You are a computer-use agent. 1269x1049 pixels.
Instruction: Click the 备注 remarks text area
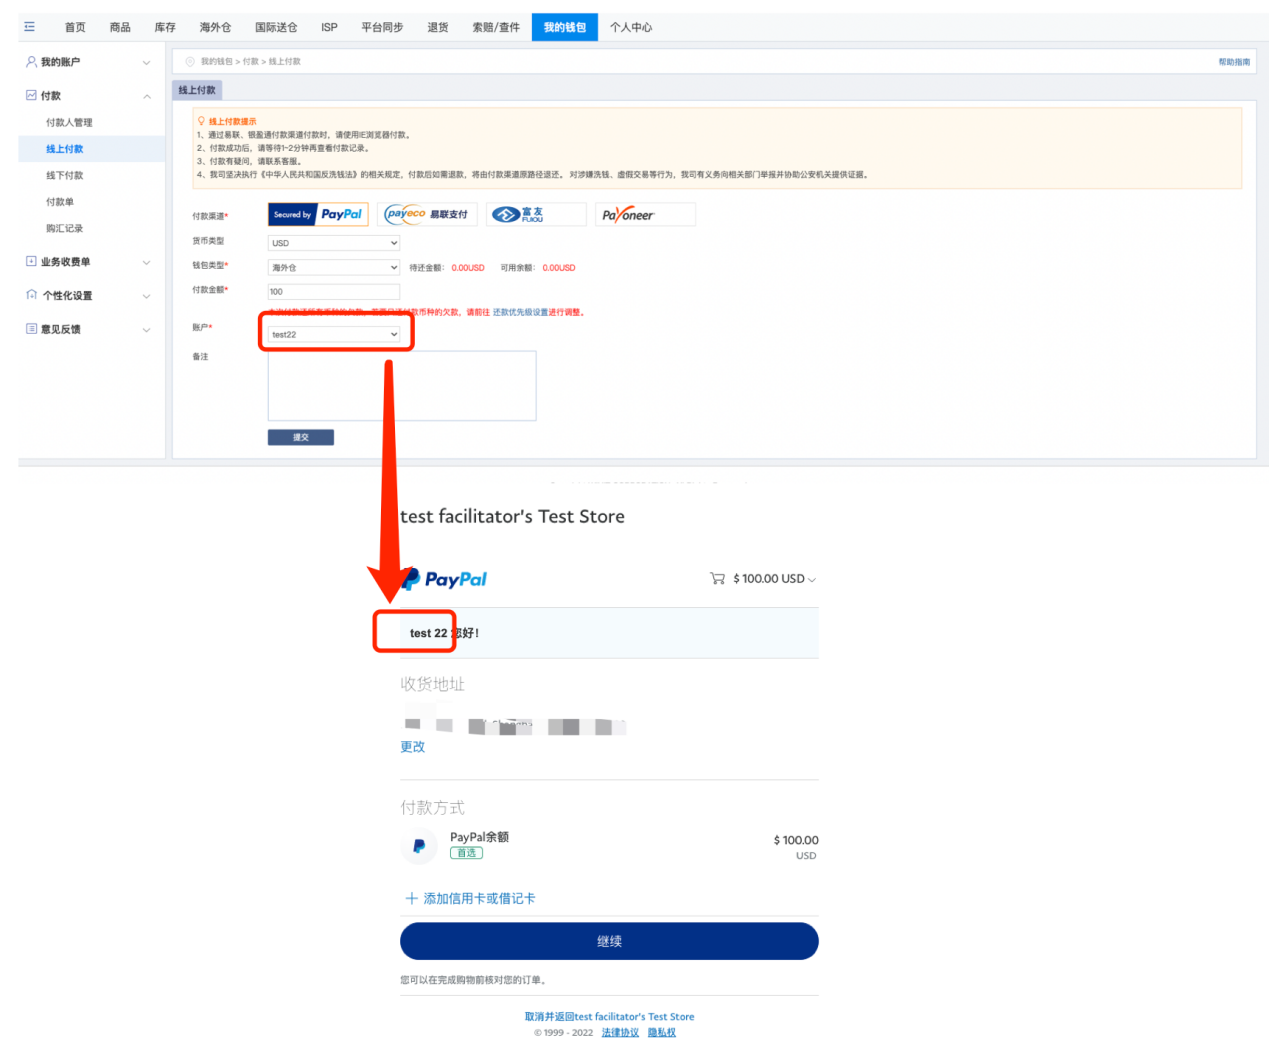[x=402, y=386]
